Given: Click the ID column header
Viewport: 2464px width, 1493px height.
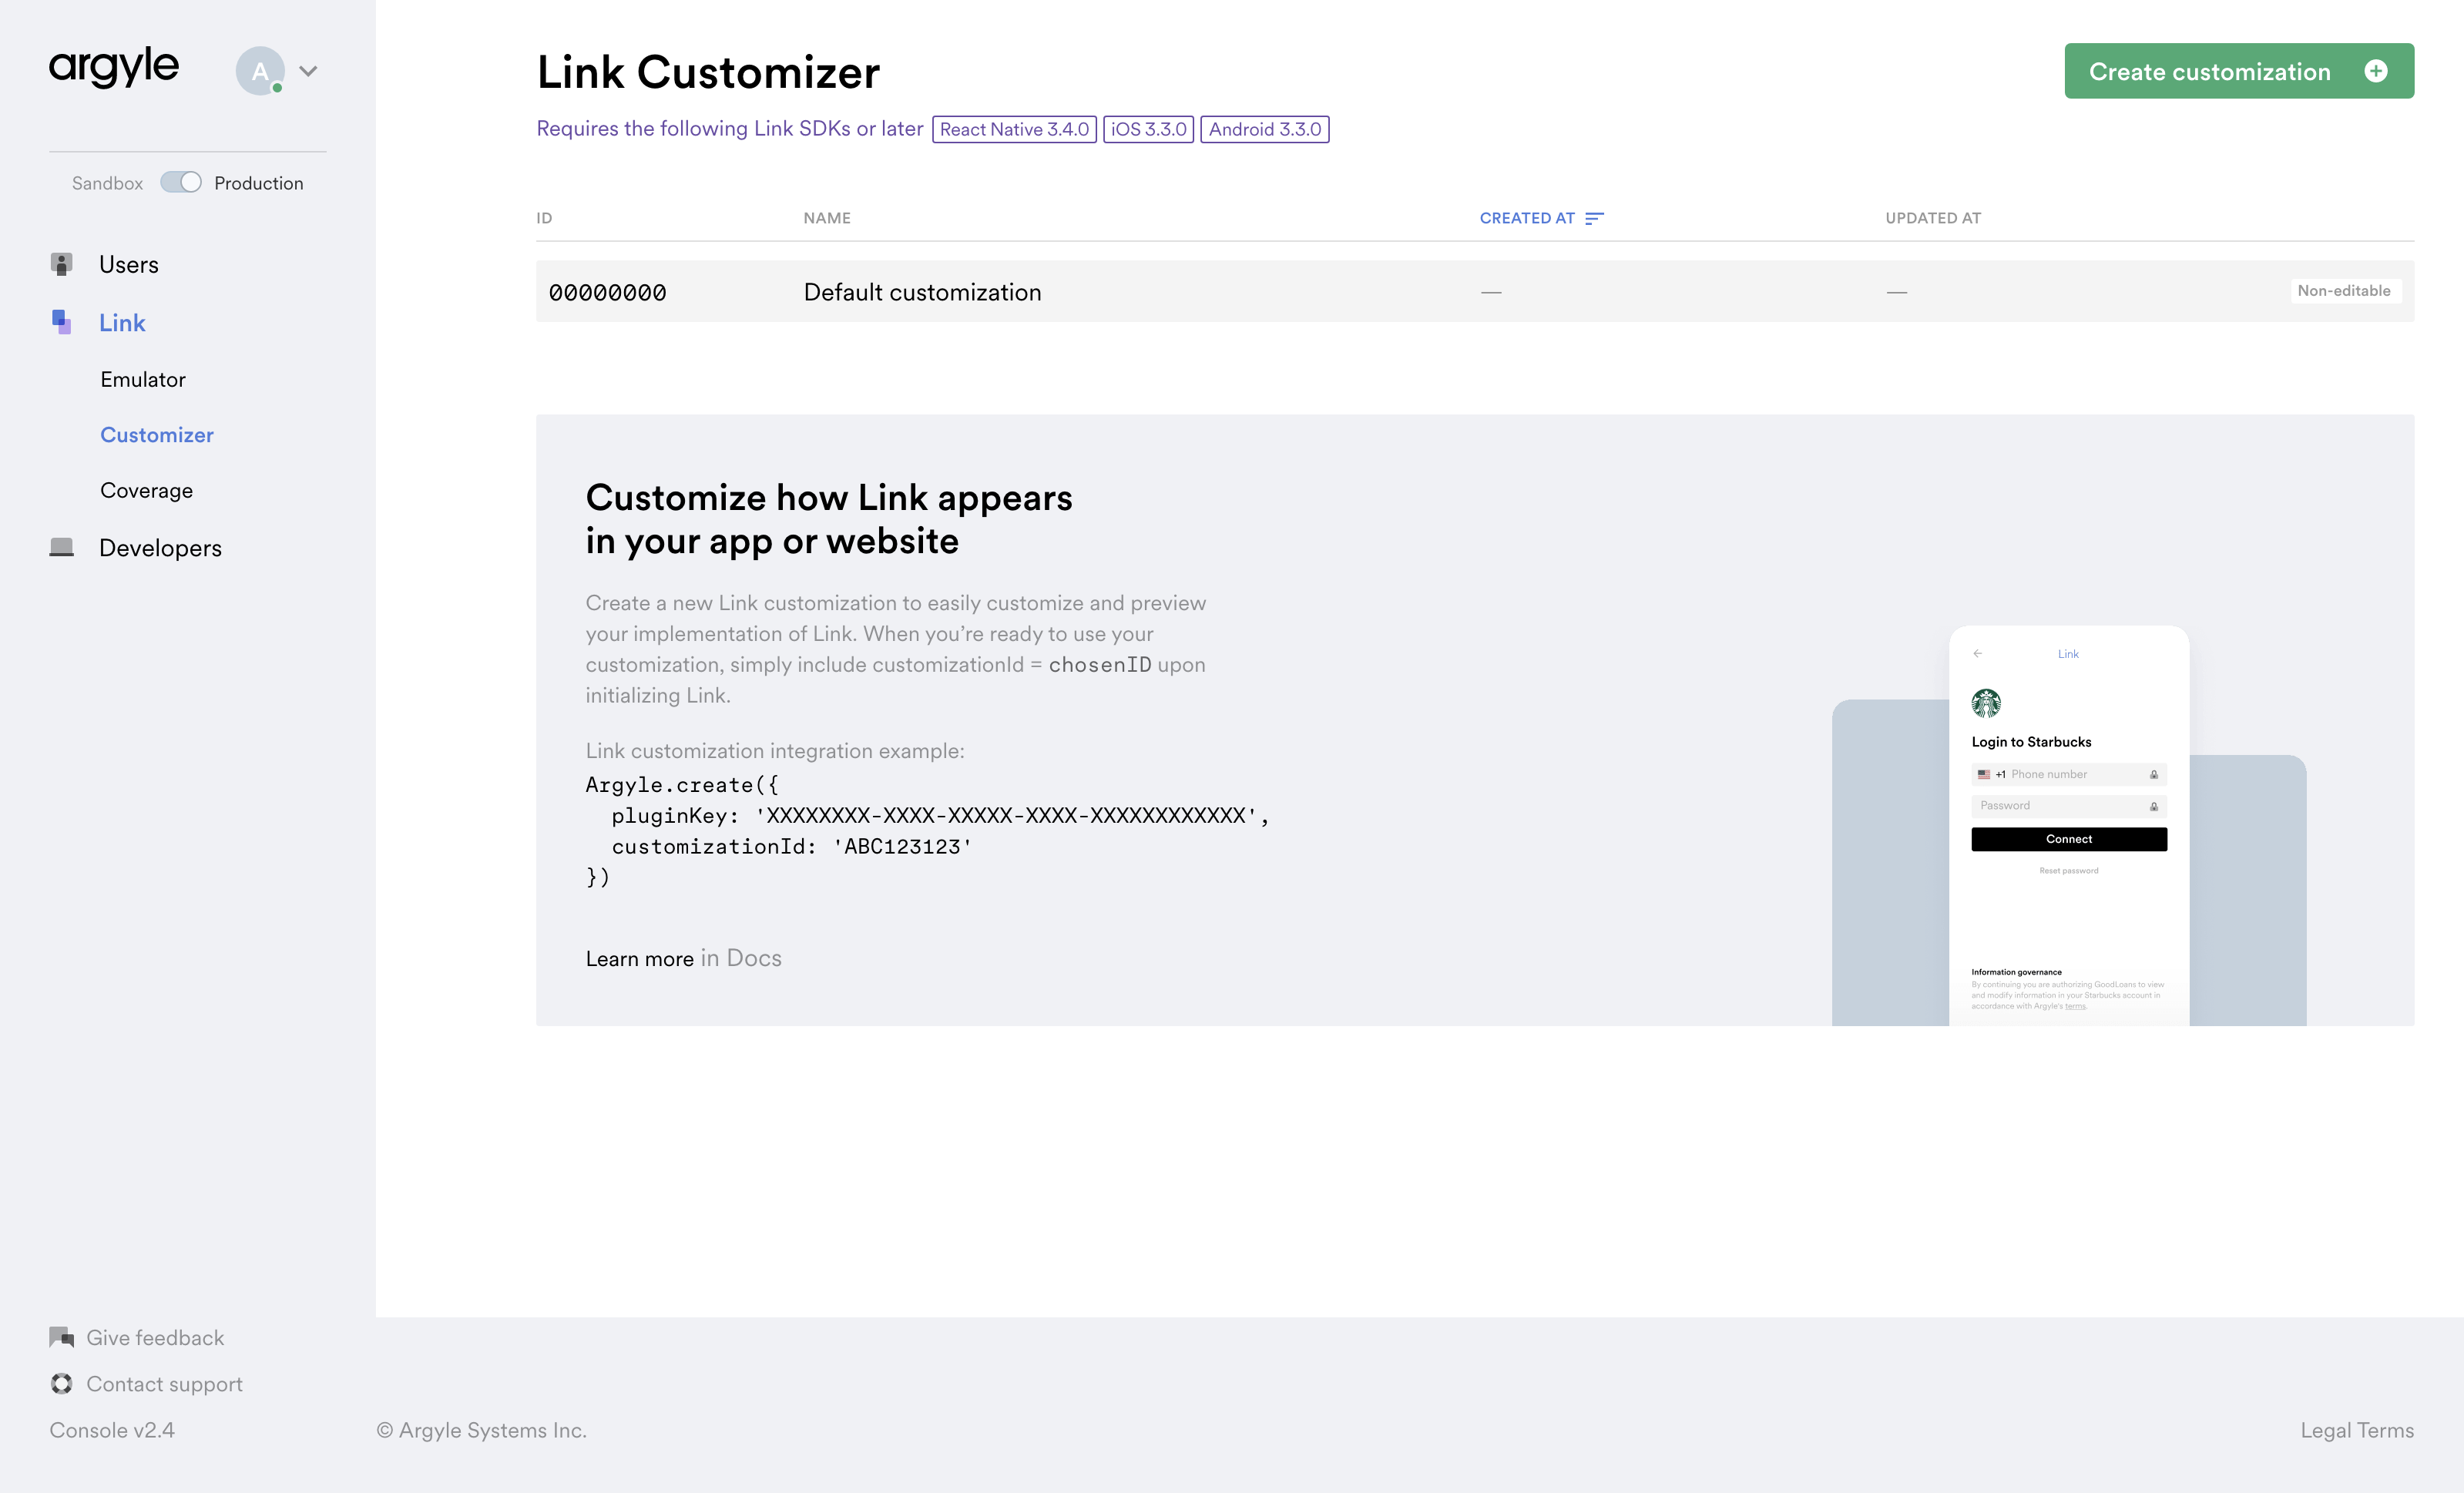Looking at the screenshot, I should [x=544, y=218].
